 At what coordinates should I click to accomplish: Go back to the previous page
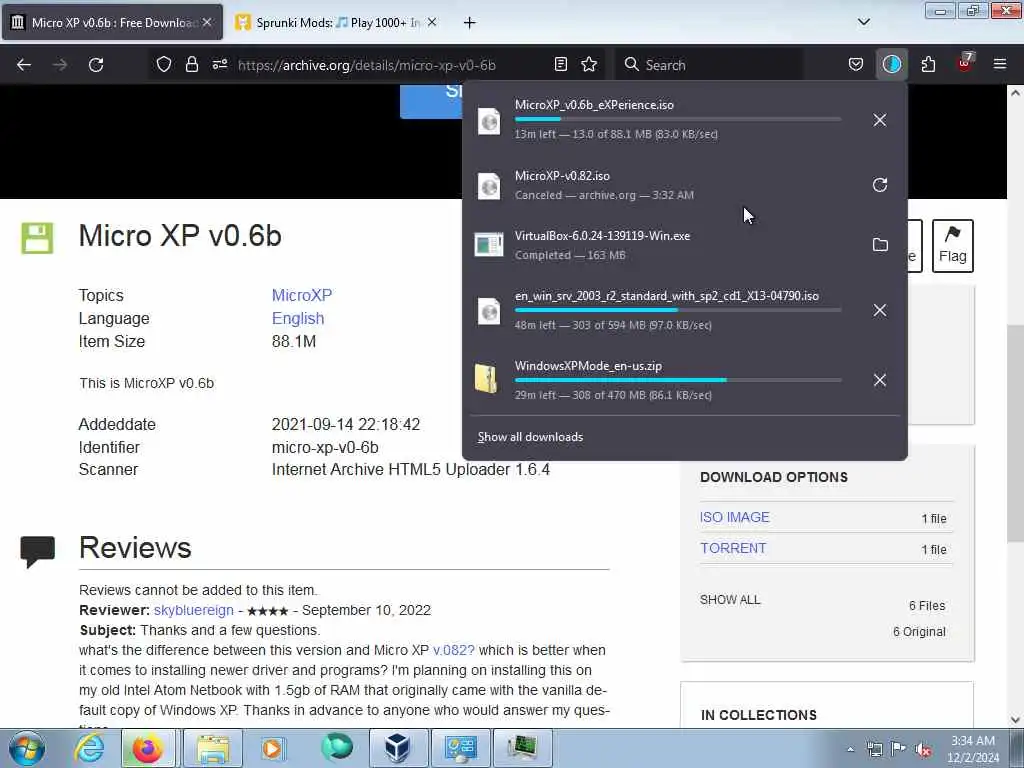pos(24,65)
